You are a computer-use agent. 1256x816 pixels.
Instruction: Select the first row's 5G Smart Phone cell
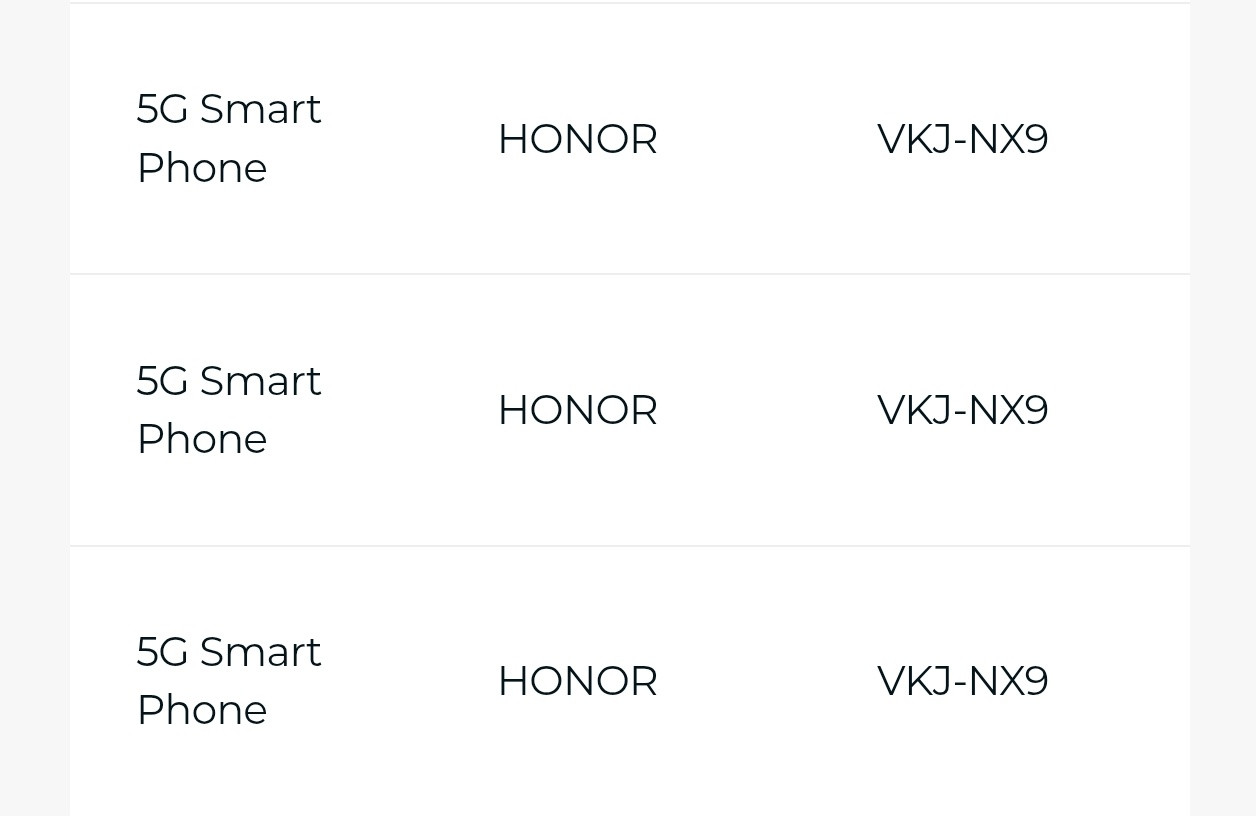pyautogui.click(x=229, y=138)
